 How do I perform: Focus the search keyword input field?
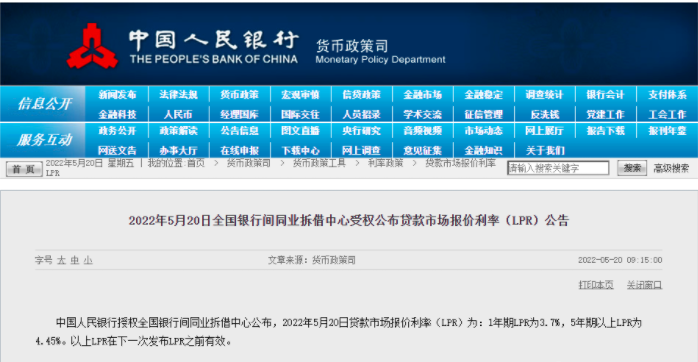(558, 168)
